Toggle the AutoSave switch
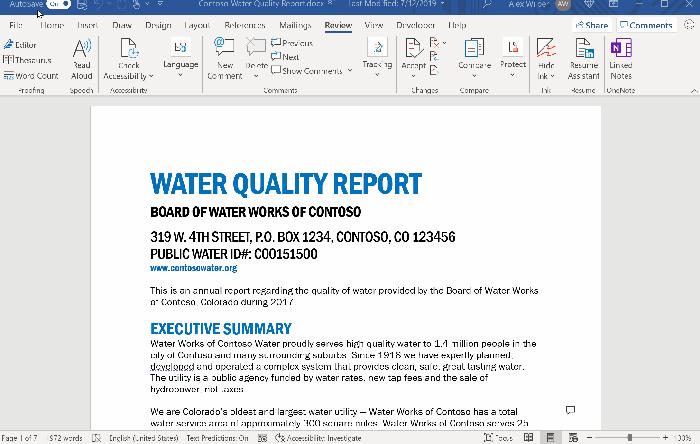700x444 pixels. click(x=58, y=4)
